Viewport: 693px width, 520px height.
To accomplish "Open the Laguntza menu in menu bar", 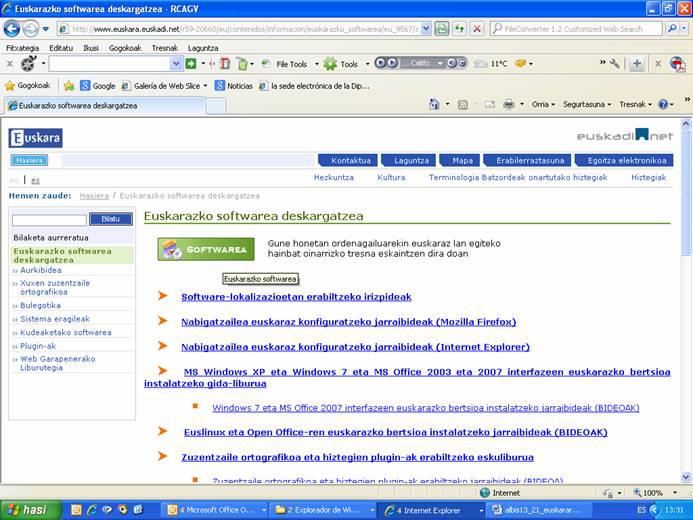I will point(202,47).
